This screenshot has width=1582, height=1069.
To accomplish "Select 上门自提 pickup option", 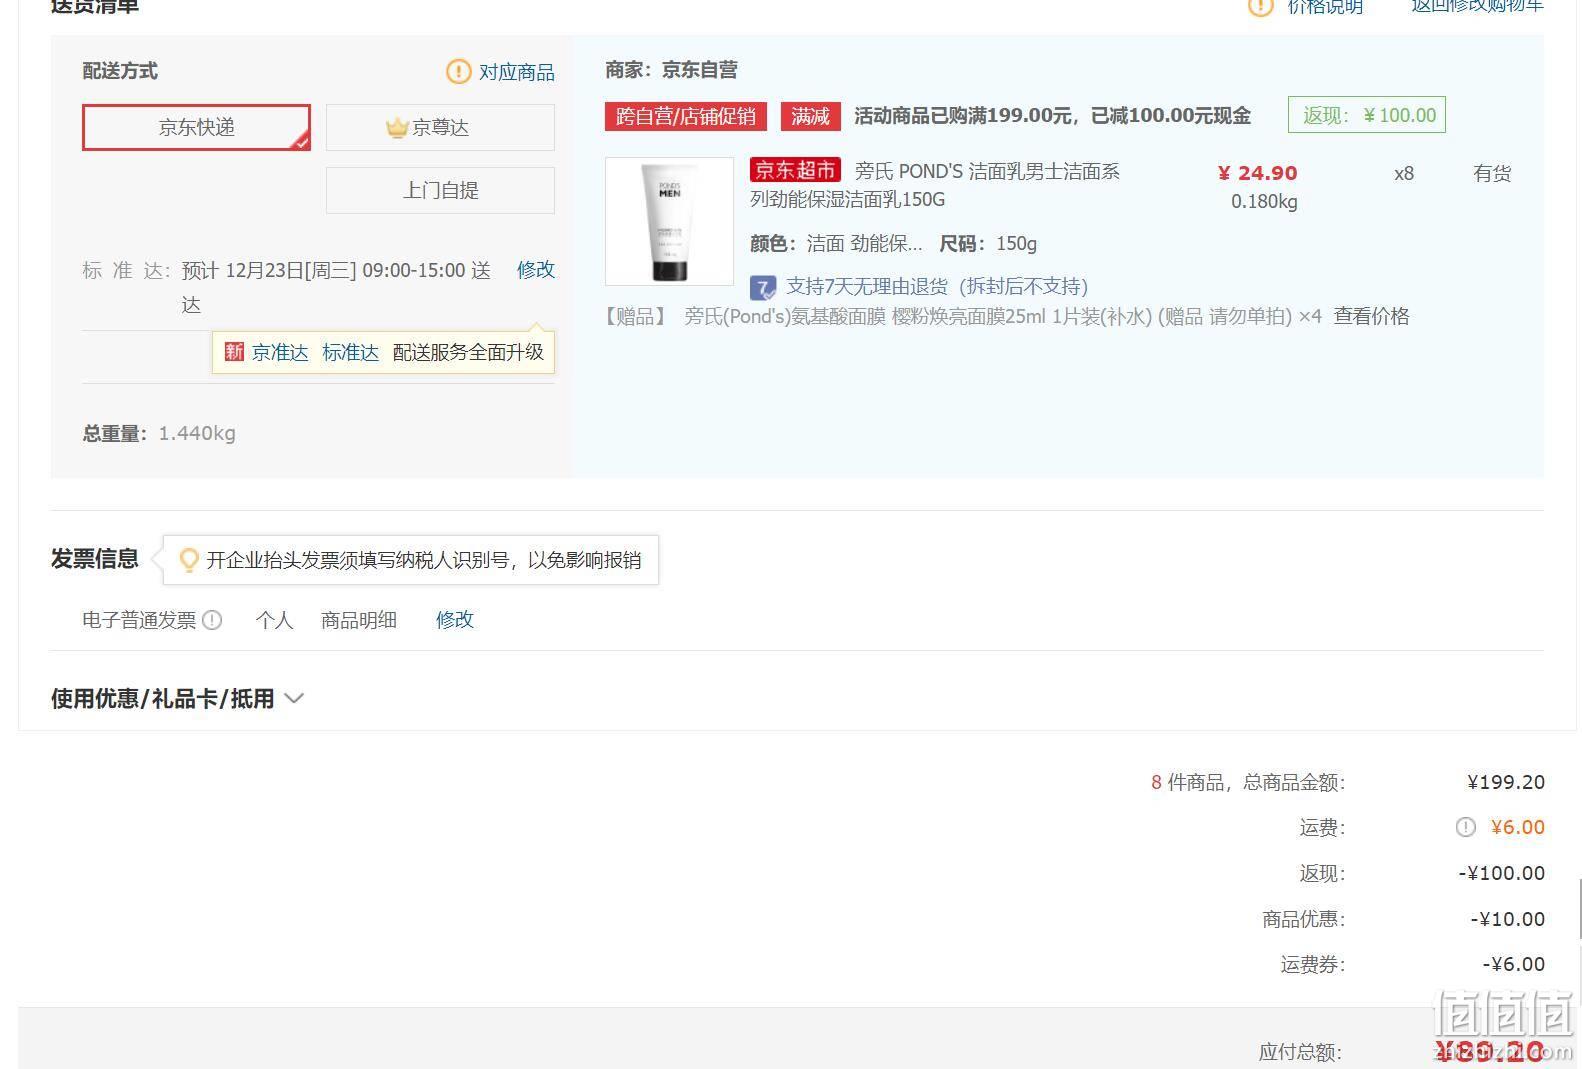I will tap(440, 190).
